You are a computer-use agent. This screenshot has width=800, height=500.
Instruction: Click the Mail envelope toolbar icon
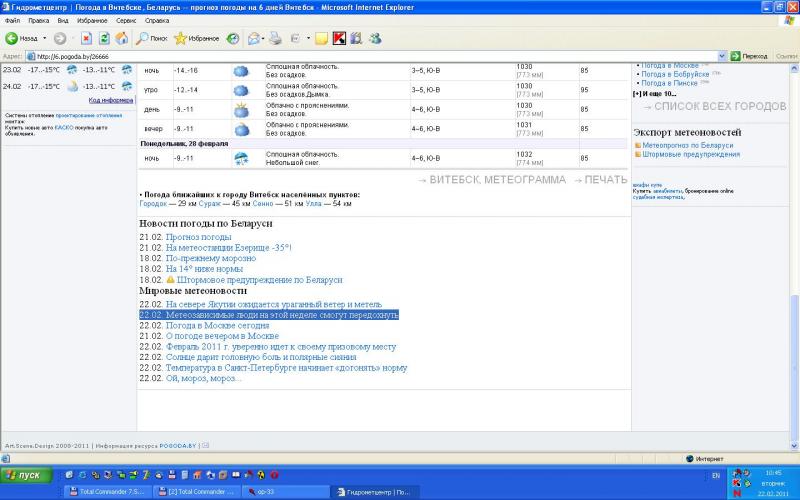[254, 38]
